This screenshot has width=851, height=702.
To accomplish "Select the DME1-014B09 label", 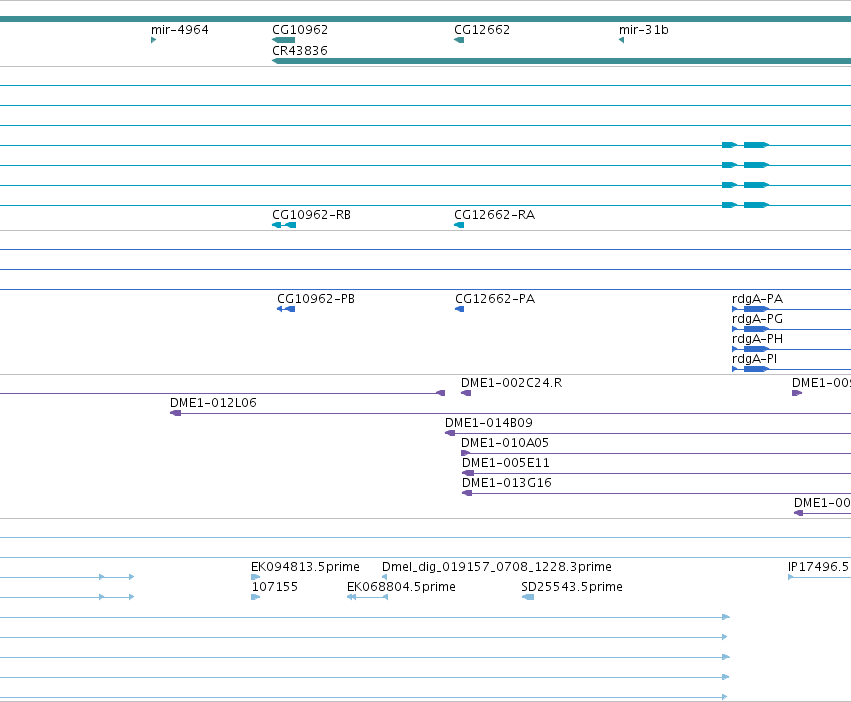I will coord(488,423).
